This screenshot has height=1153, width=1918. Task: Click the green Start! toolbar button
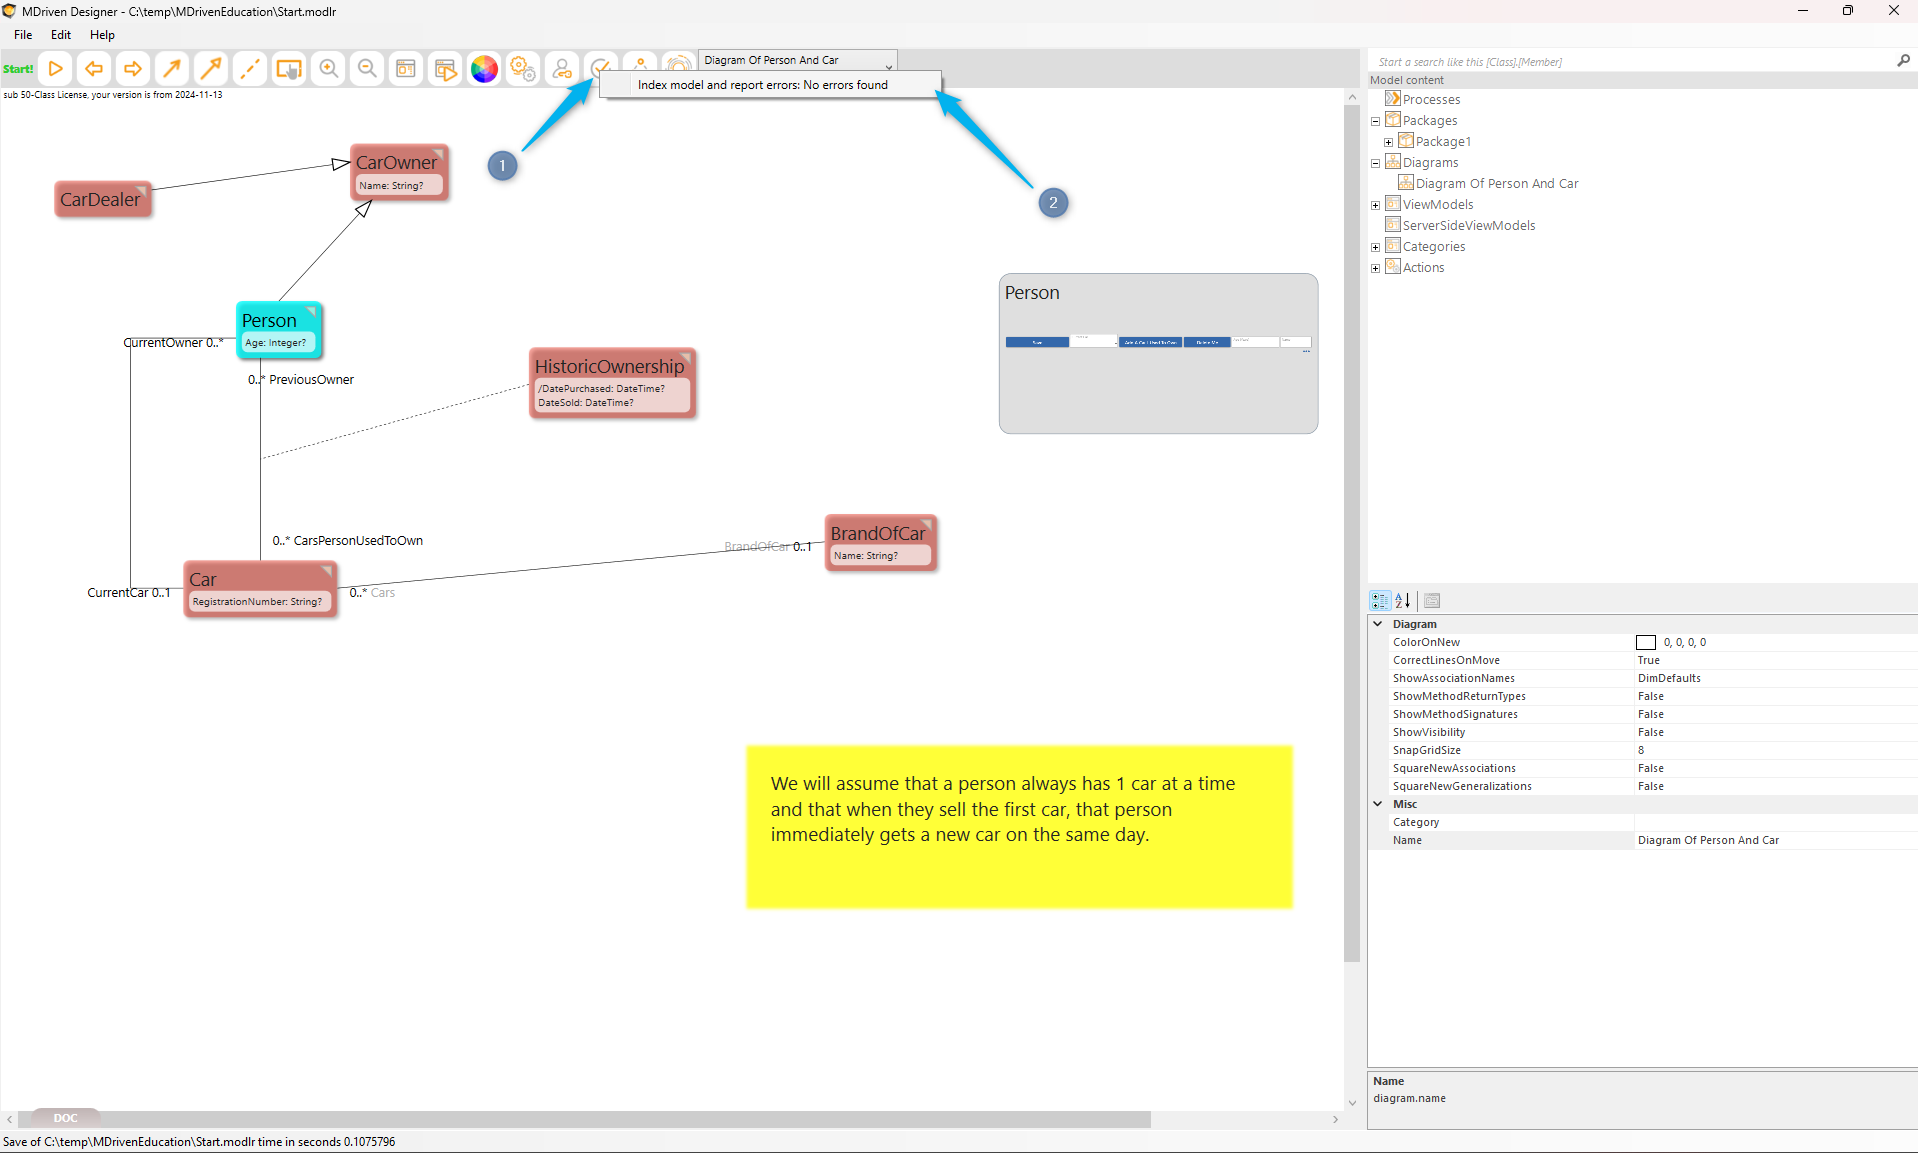pyautogui.click(x=18, y=69)
